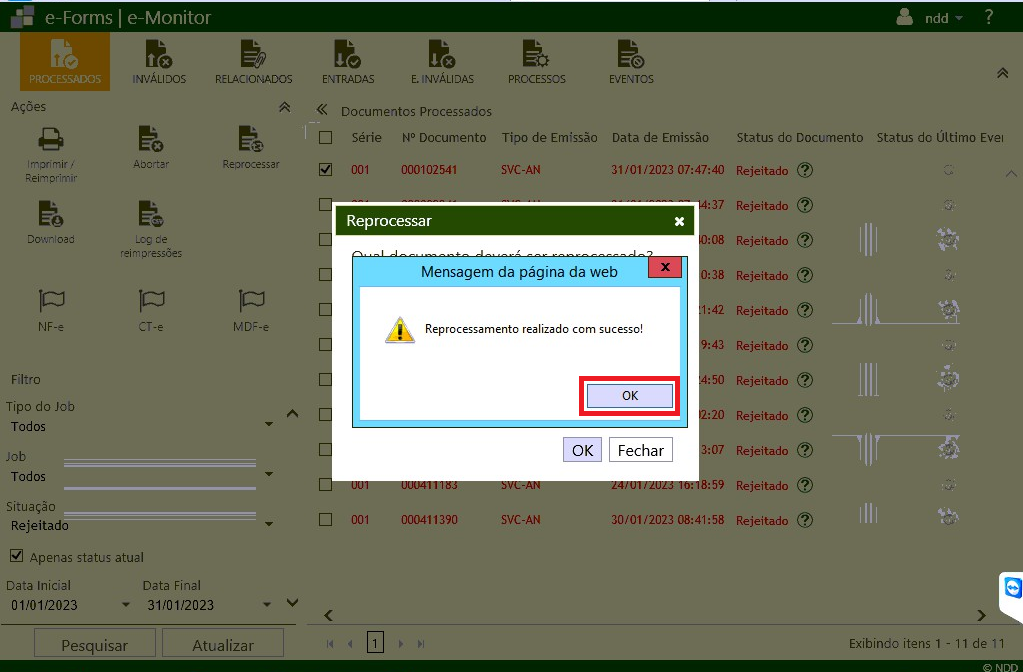Viewport: 1023px width, 672px height.
Task: Sort by Nº Documento column header
Action: click(x=444, y=138)
